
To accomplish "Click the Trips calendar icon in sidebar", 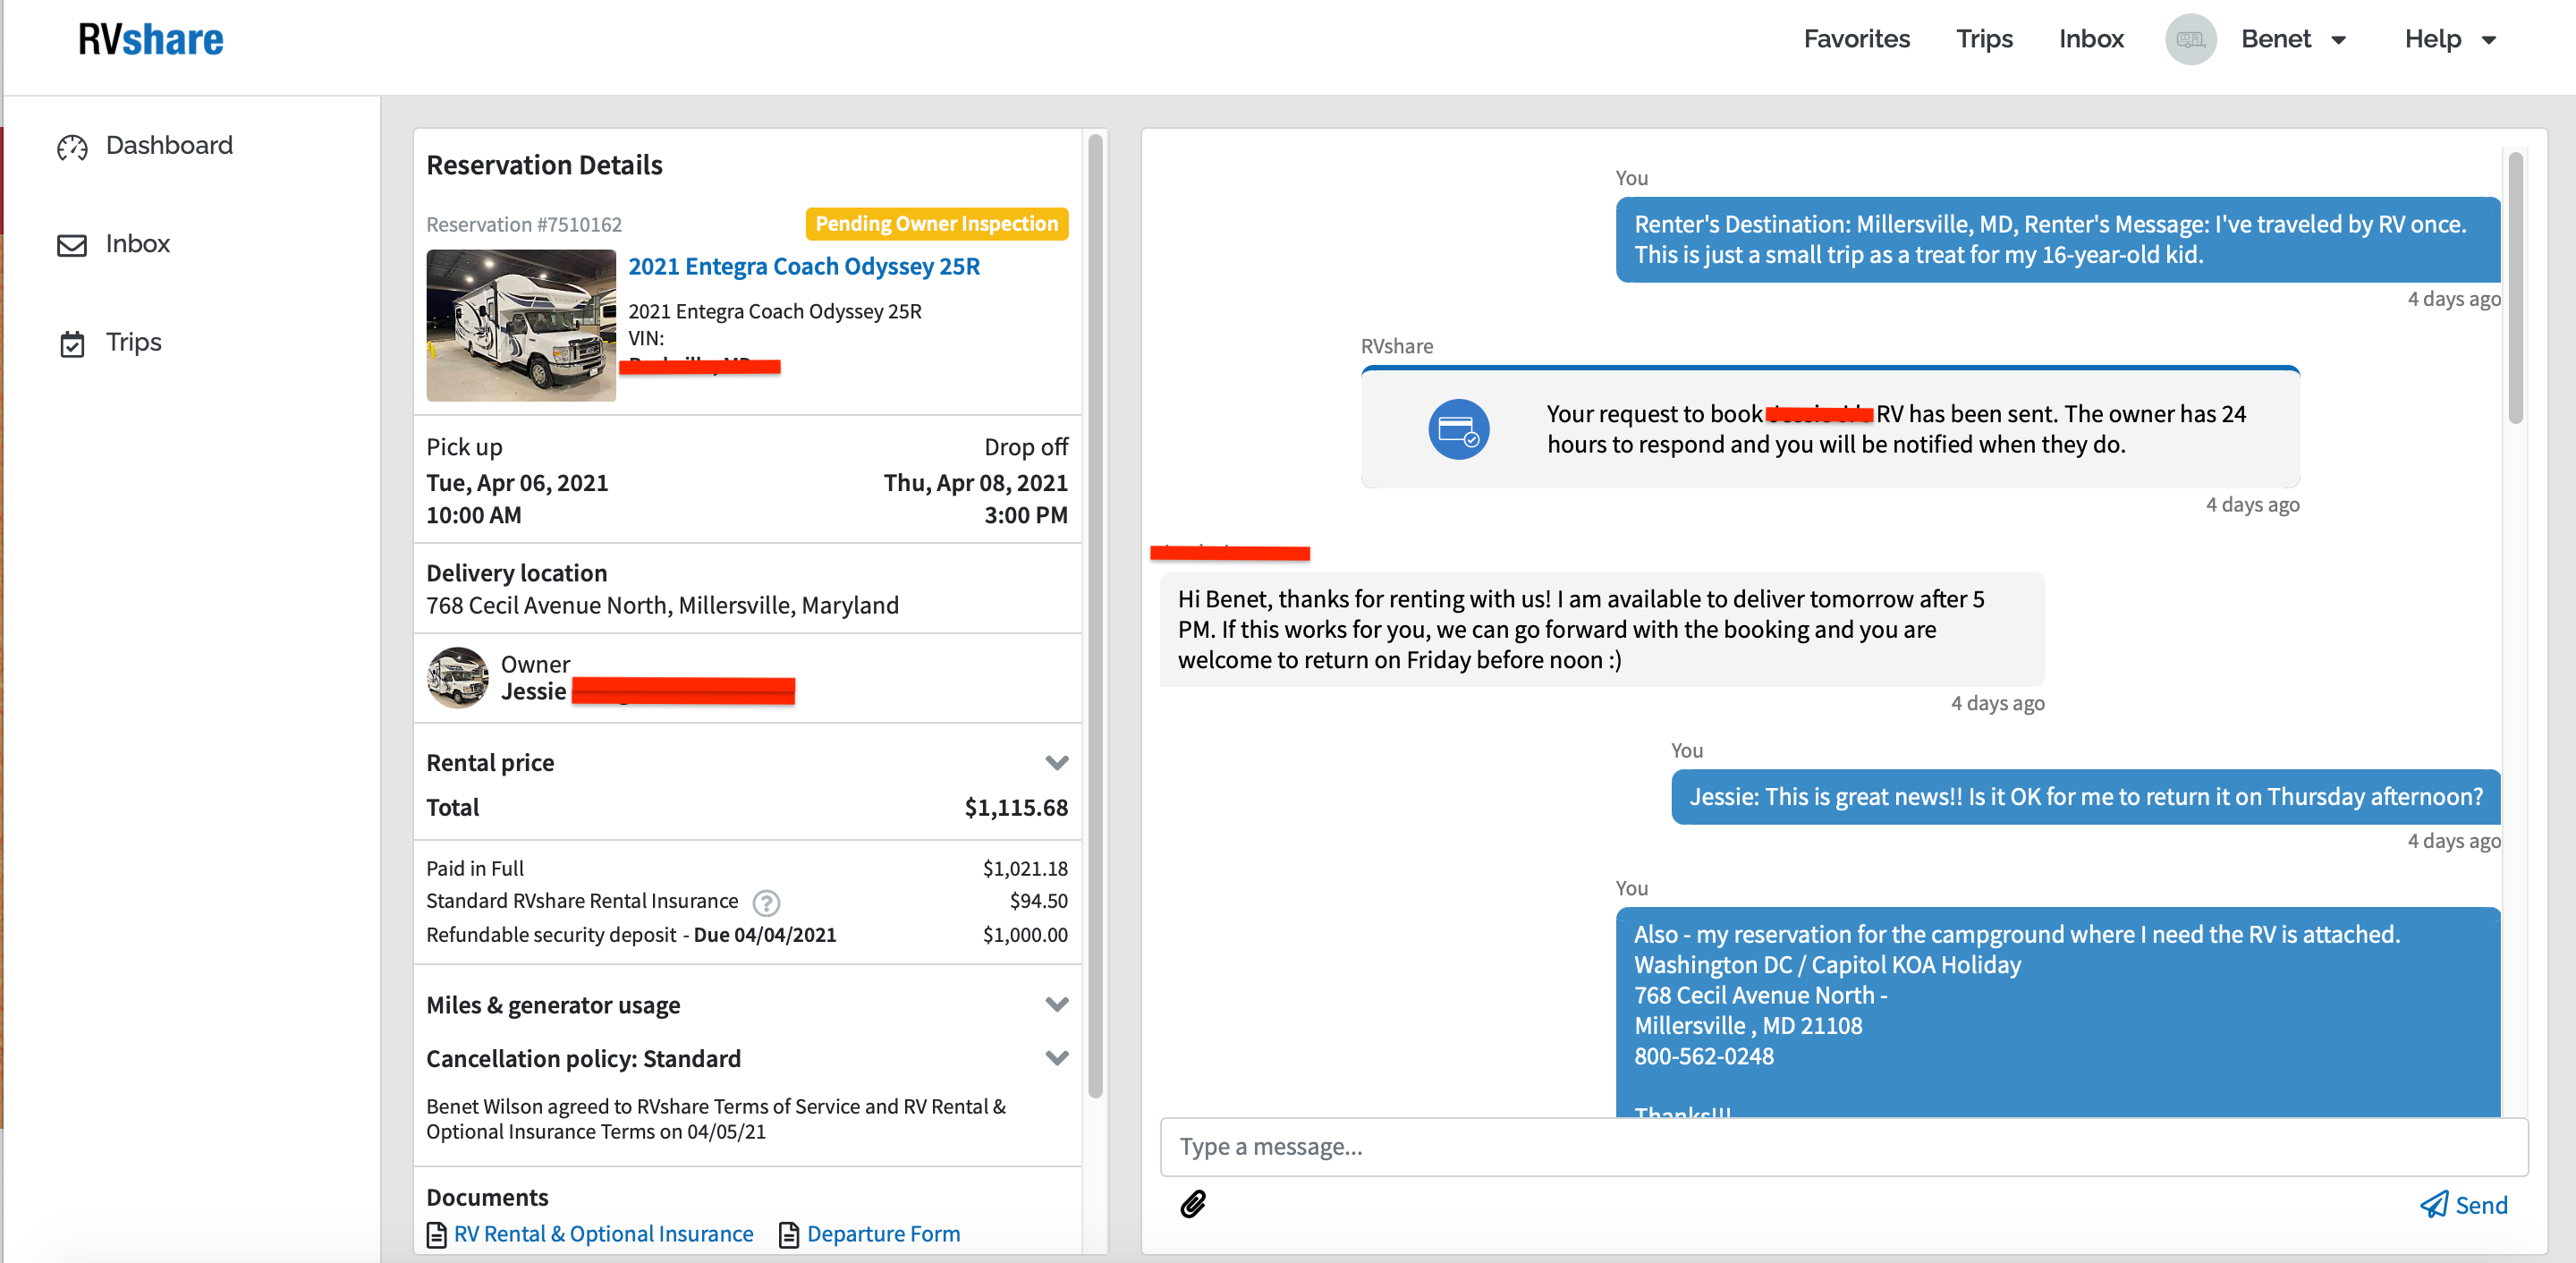I will point(72,344).
